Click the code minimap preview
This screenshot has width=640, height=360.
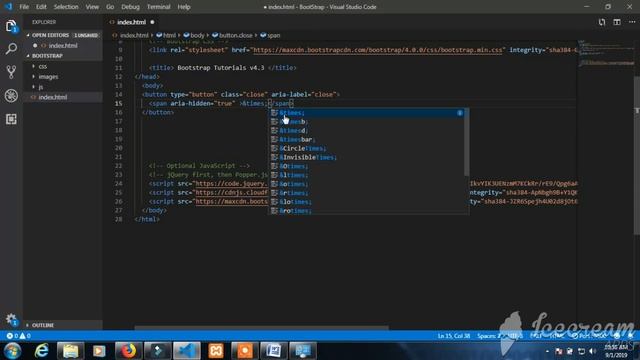[606, 54]
